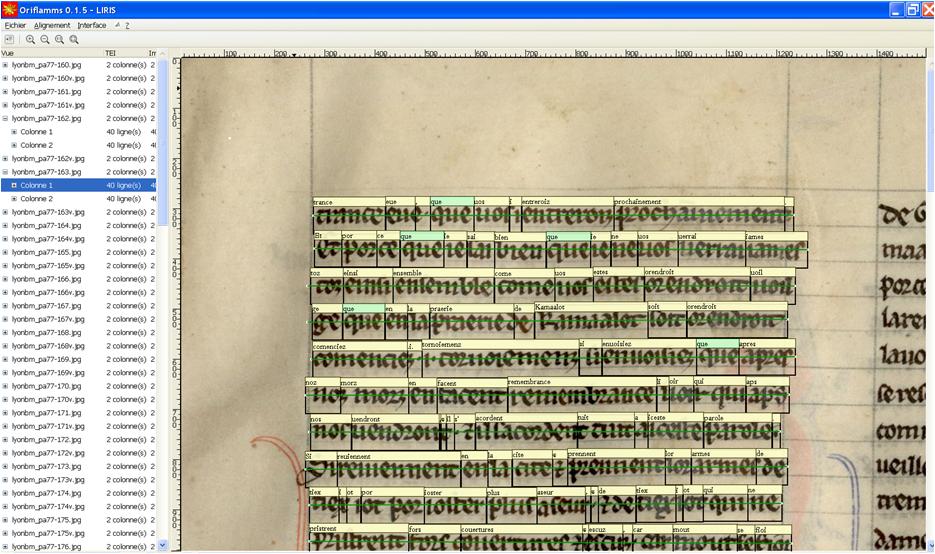Click the 40 ligne(s) cell of Colonne 2 under 163.jpg
This screenshot has width=935, height=554.
[123, 199]
